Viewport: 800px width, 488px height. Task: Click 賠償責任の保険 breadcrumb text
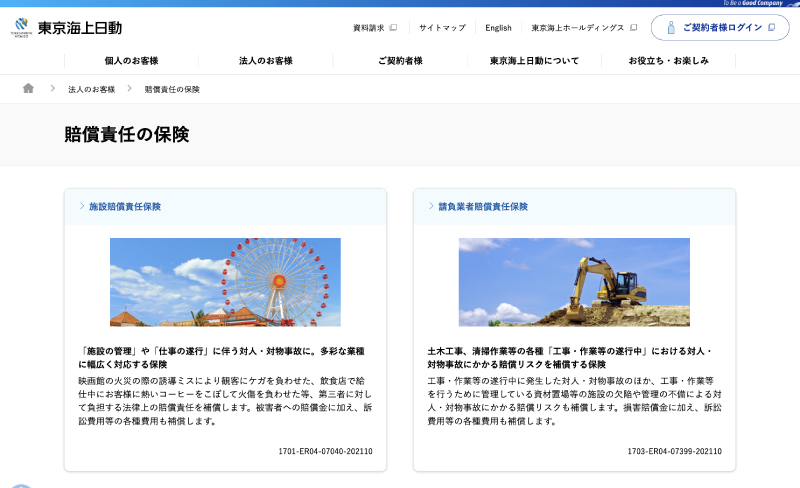click(x=172, y=89)
